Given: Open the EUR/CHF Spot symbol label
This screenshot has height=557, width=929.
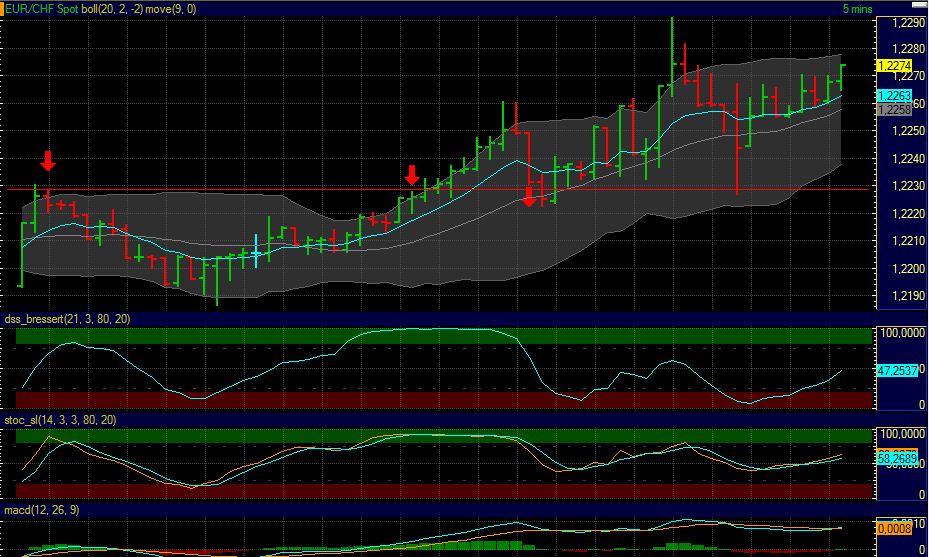Looking at the screenshot, I should click(x=42, y=8).
